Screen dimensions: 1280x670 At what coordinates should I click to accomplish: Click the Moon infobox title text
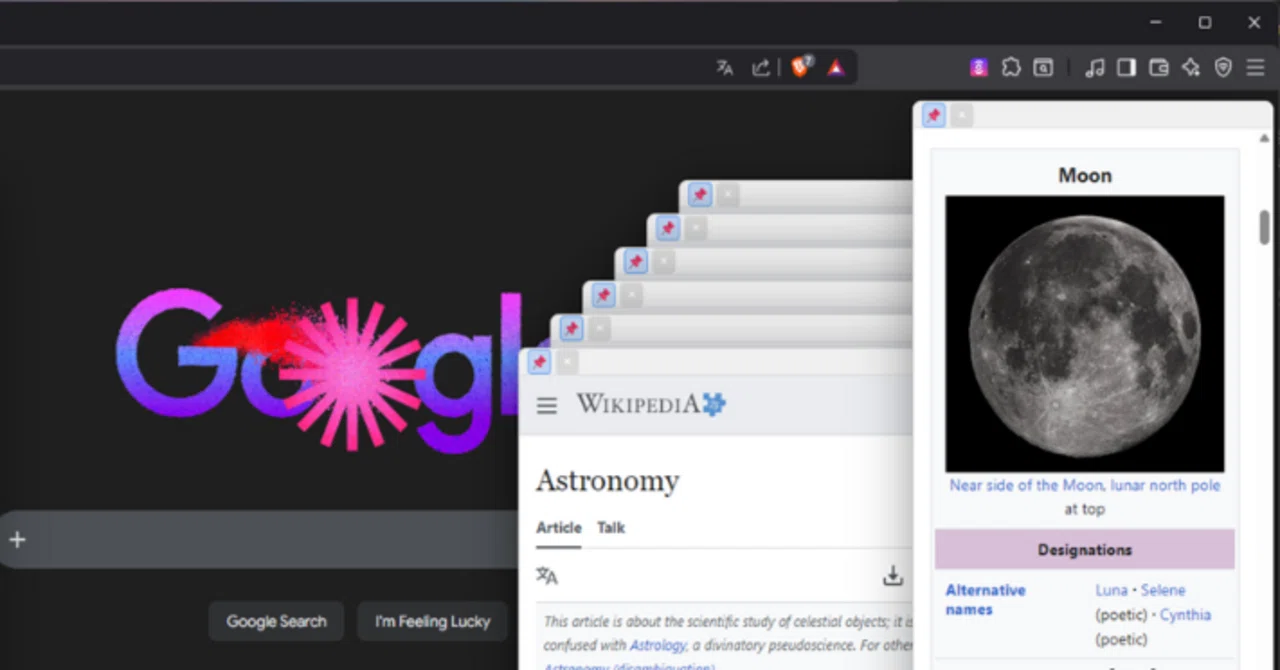click(1085, 176)
